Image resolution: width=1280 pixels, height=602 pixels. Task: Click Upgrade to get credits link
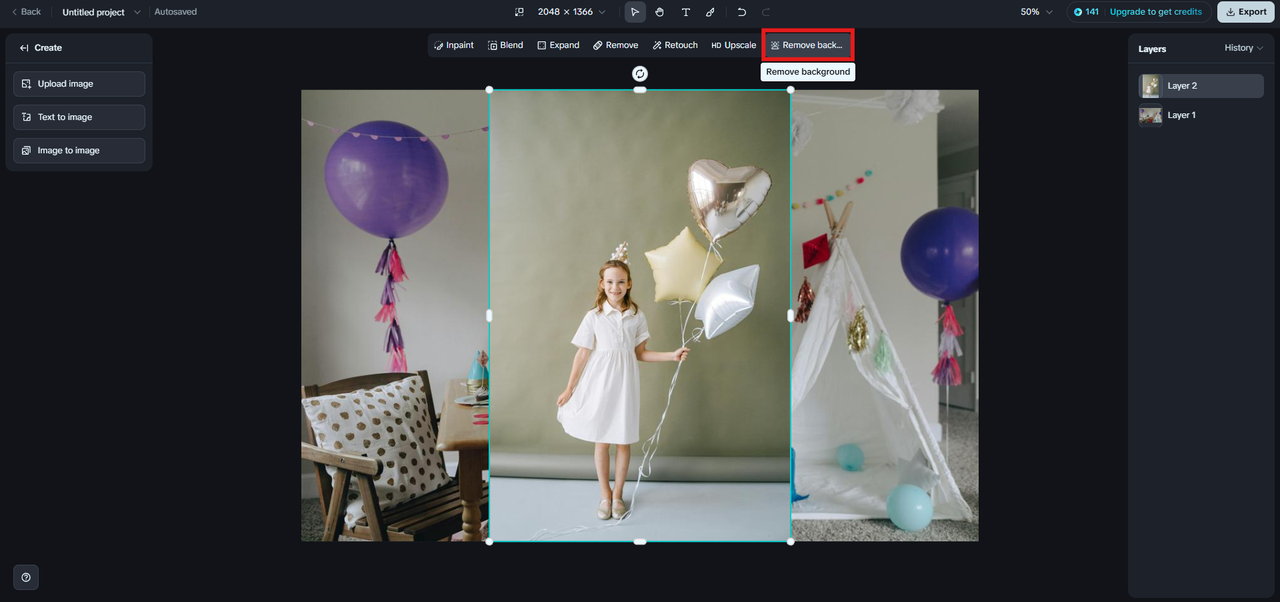pyautogui.click(x=1156, y=12)
